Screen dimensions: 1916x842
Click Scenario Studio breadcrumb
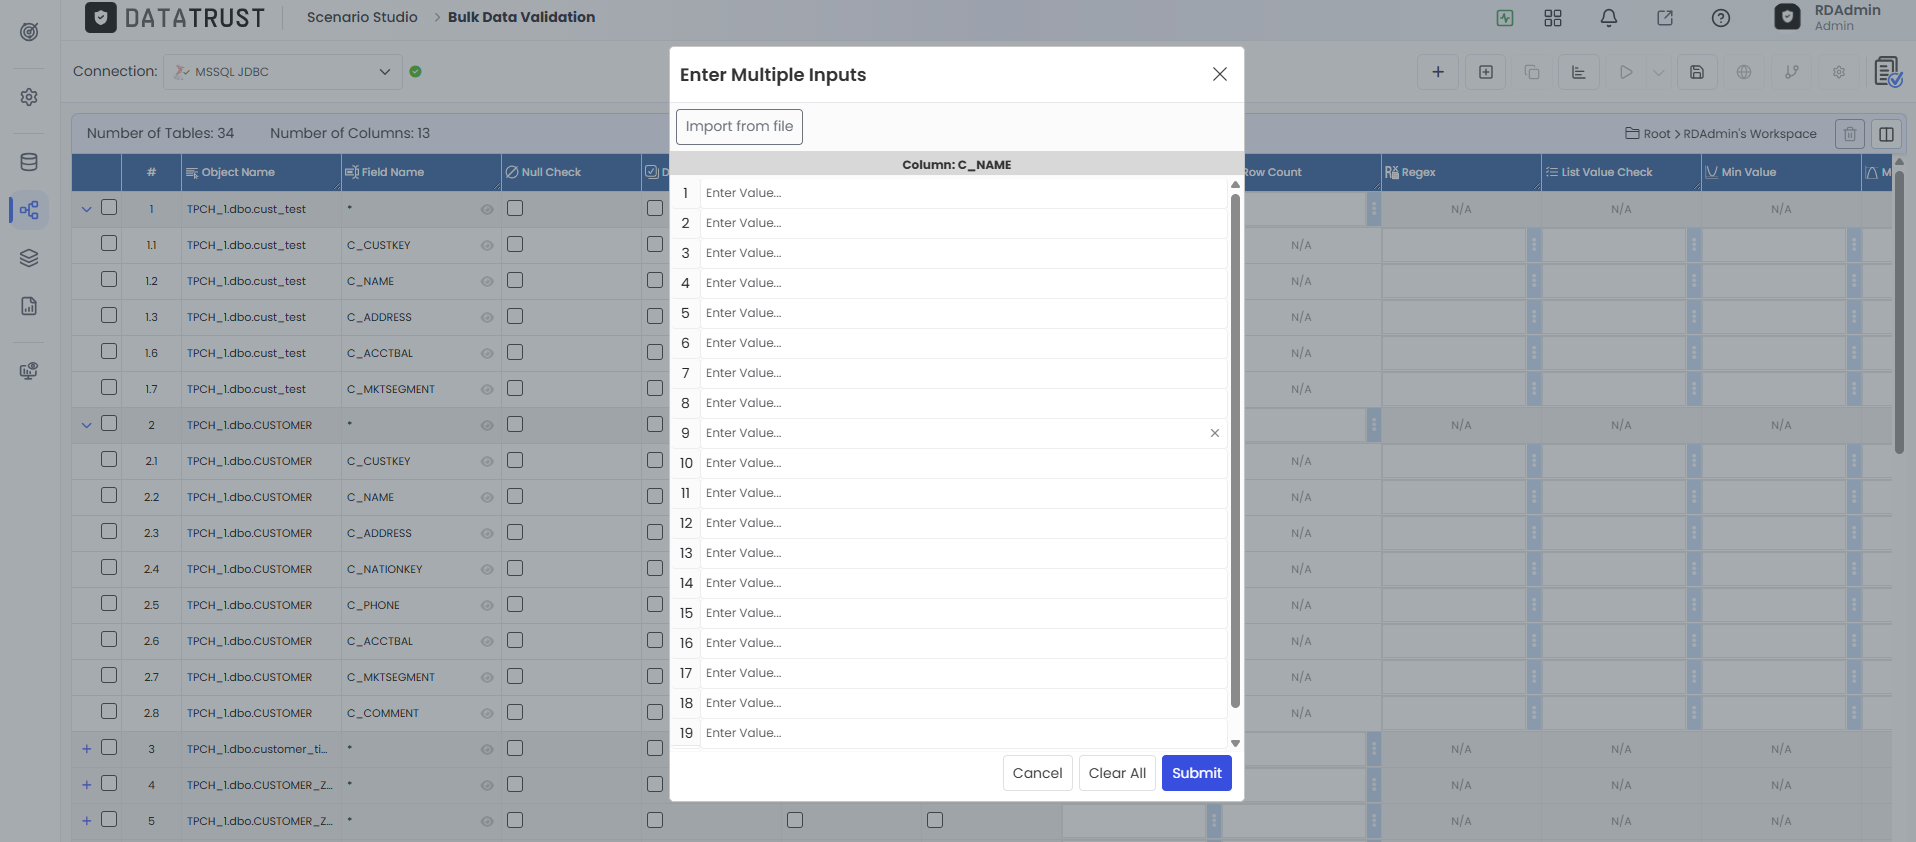click(362, 17)
